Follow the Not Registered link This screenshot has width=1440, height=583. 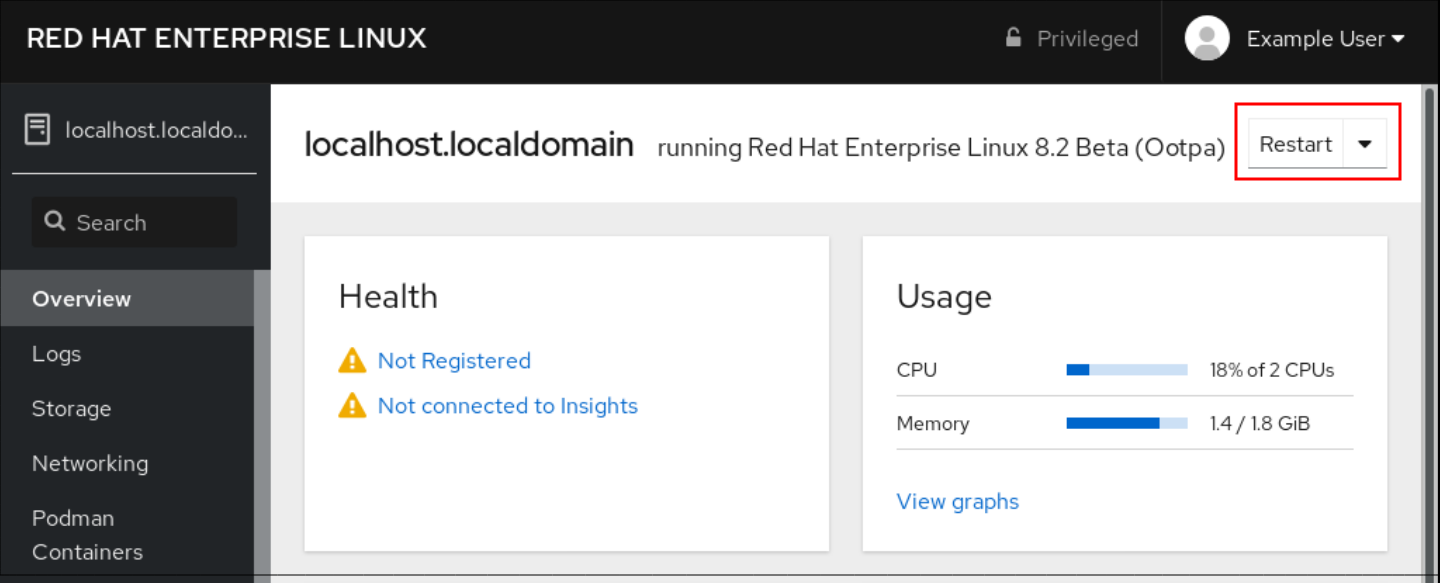(x=454, y=361)
